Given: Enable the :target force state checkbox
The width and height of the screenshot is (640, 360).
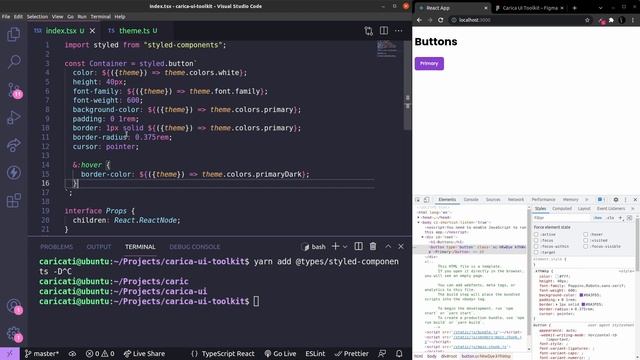Looking at the screenshot, I should (536, 252).
